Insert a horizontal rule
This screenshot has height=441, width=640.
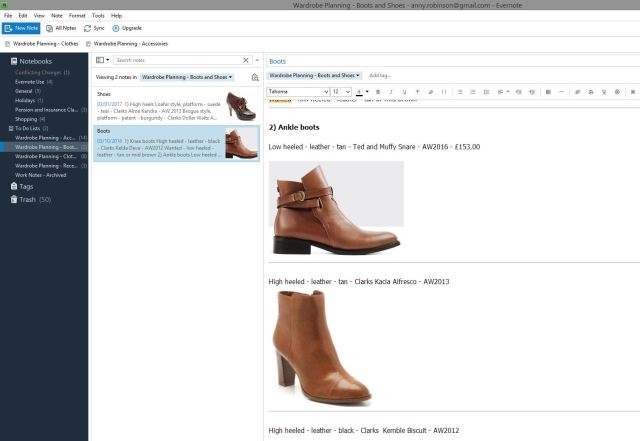click(562, 92)
